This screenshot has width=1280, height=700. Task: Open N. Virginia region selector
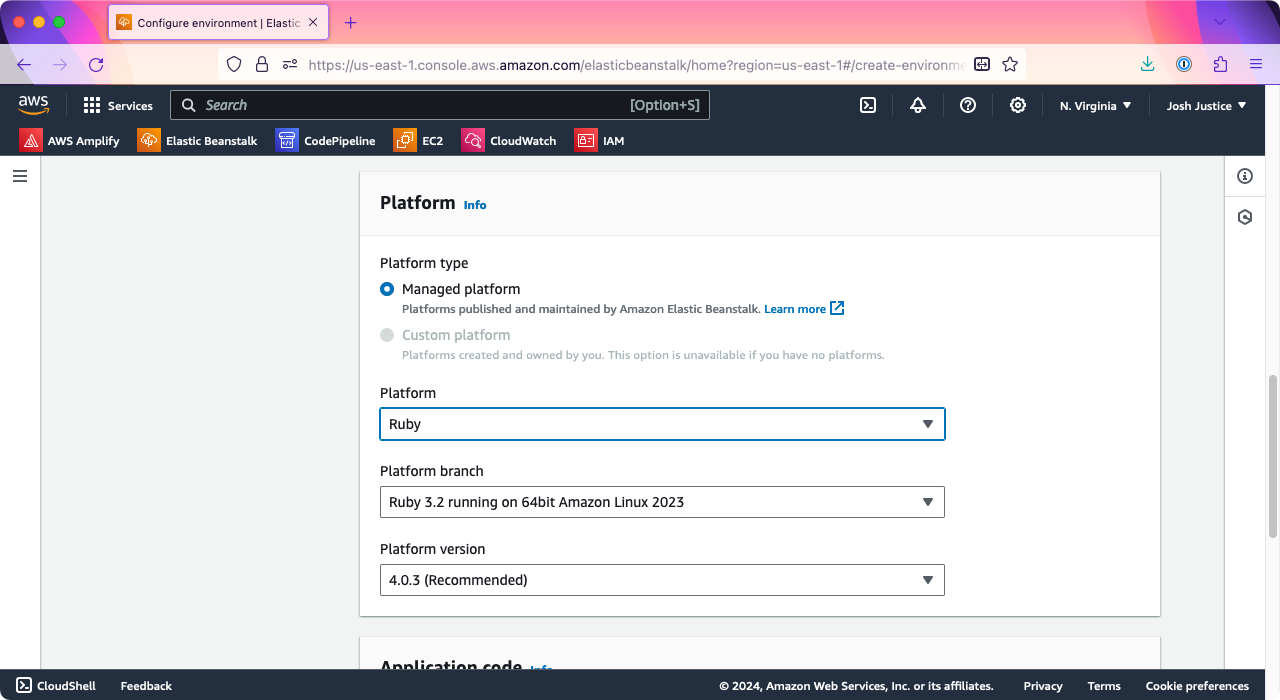click(x=1096, y=105)
